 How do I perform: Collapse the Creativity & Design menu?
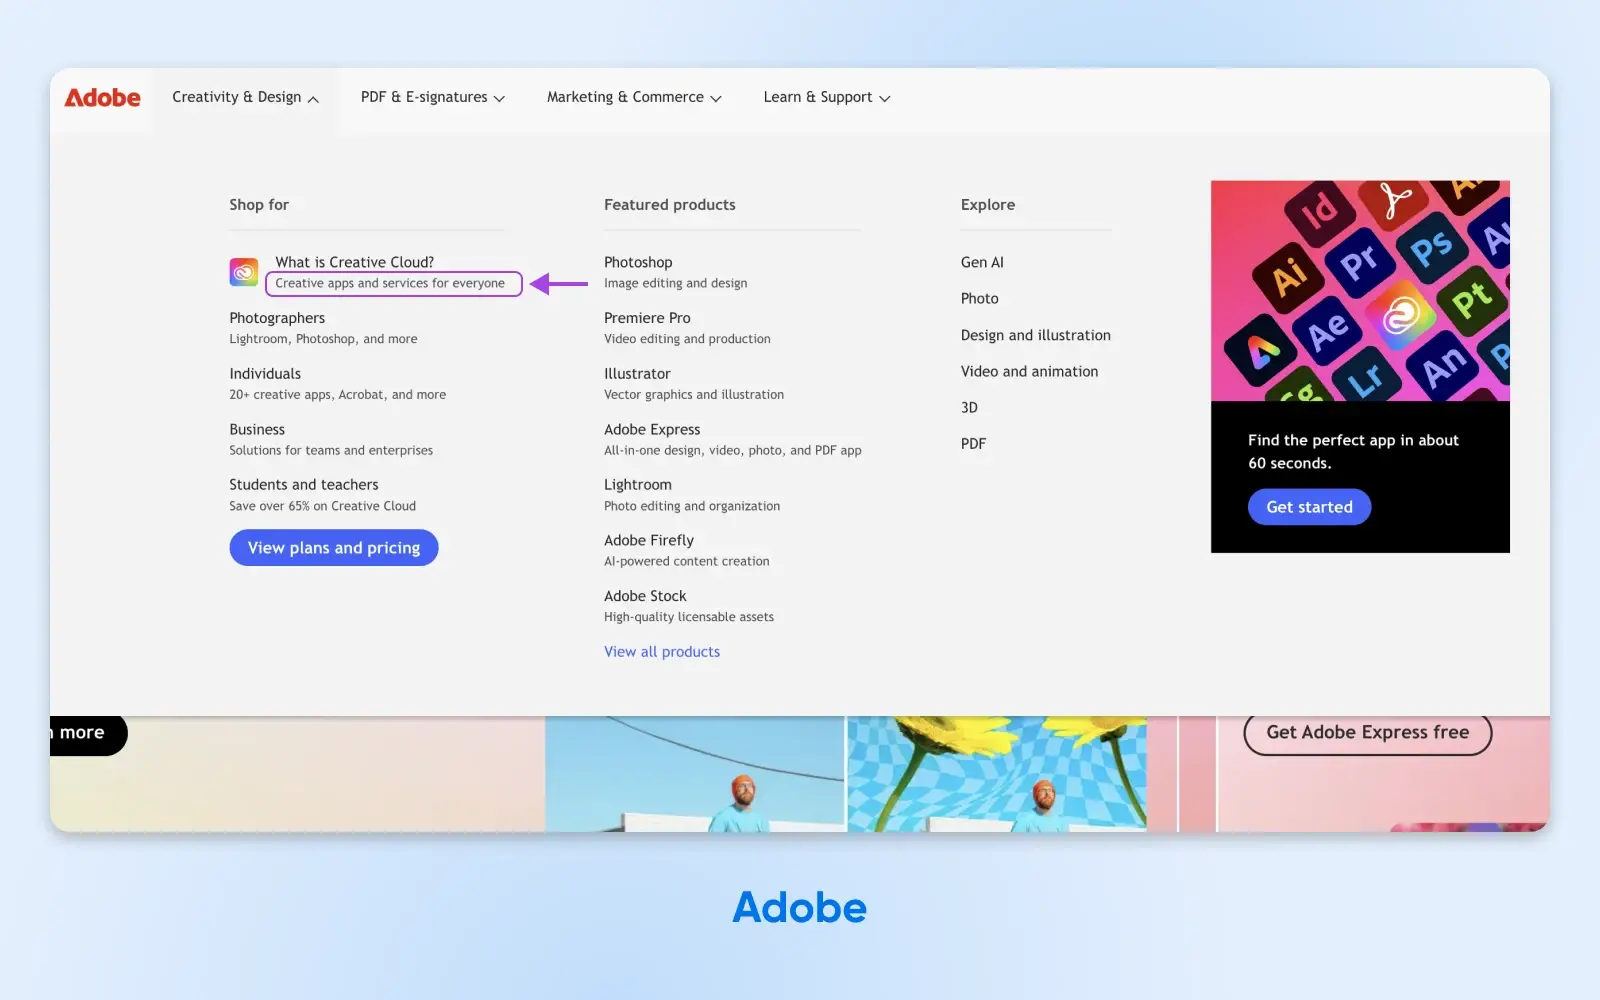[x=245, y=98]
